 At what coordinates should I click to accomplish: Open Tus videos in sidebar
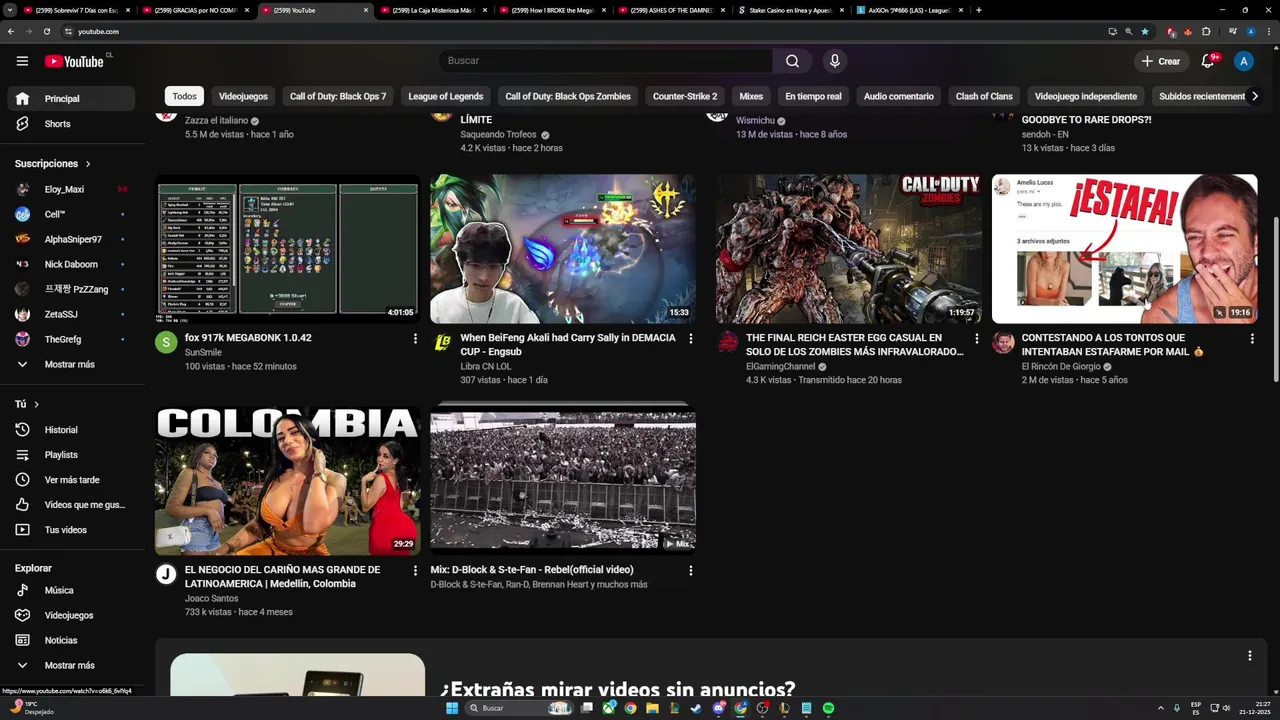click(71, 530)
